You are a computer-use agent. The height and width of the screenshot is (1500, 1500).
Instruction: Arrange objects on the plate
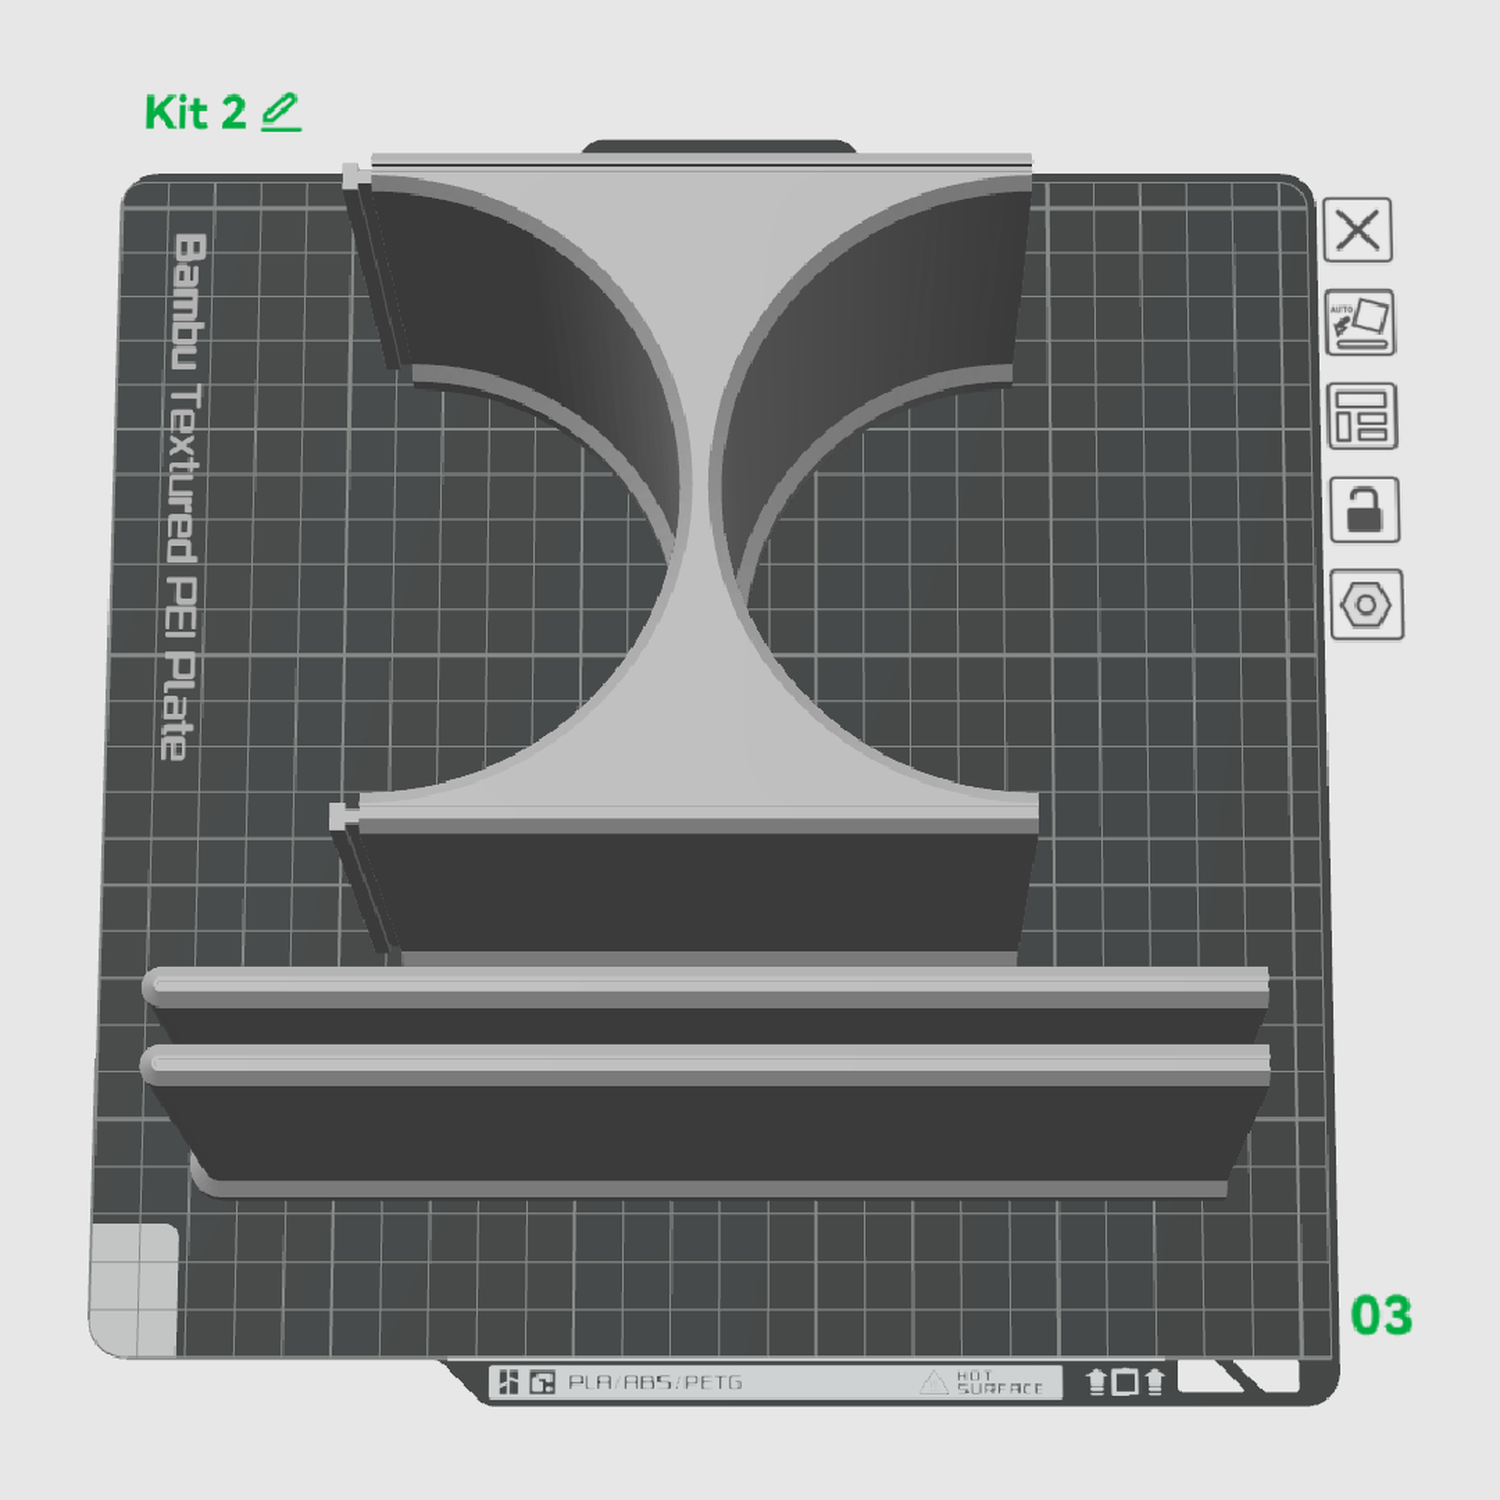(1362, 416)
